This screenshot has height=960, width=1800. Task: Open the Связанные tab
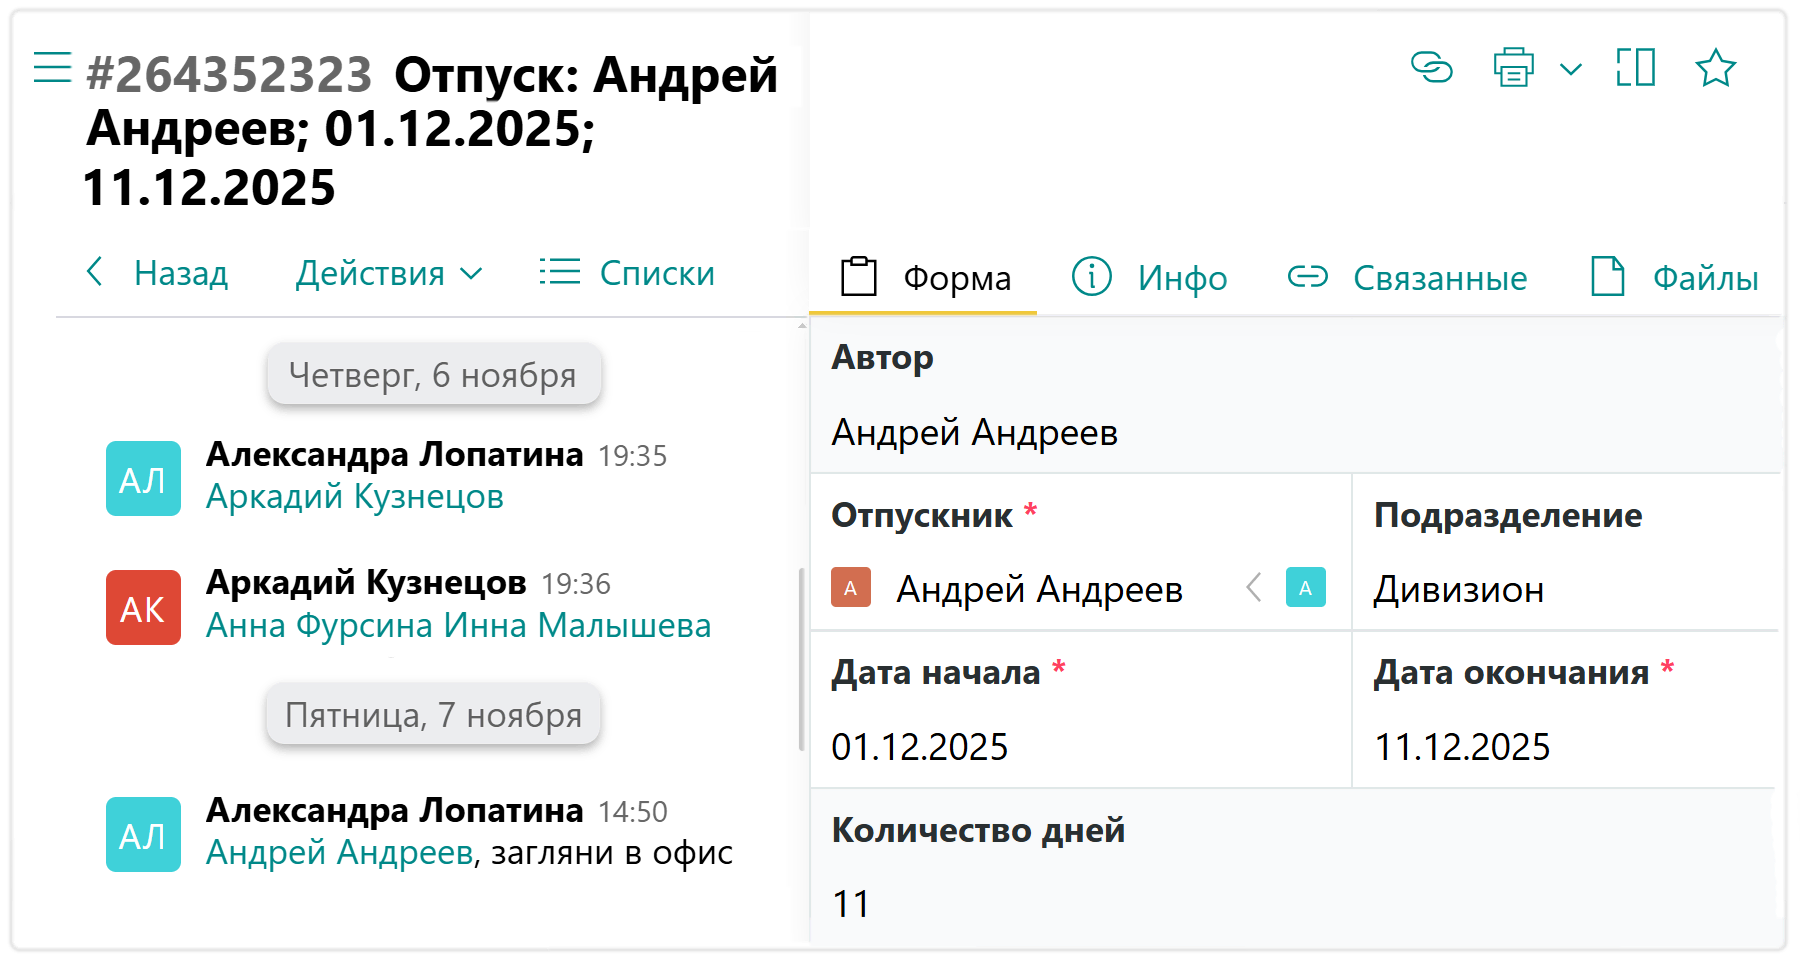point(1407,277)
